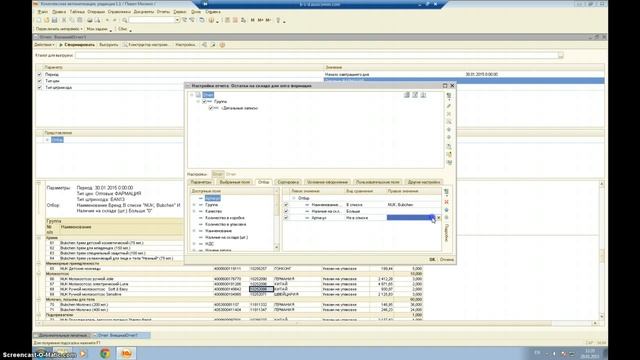Click the pencil edit icon beside structure tree
The width and height of the screenshot is (640, 360).
coord(449,106)
